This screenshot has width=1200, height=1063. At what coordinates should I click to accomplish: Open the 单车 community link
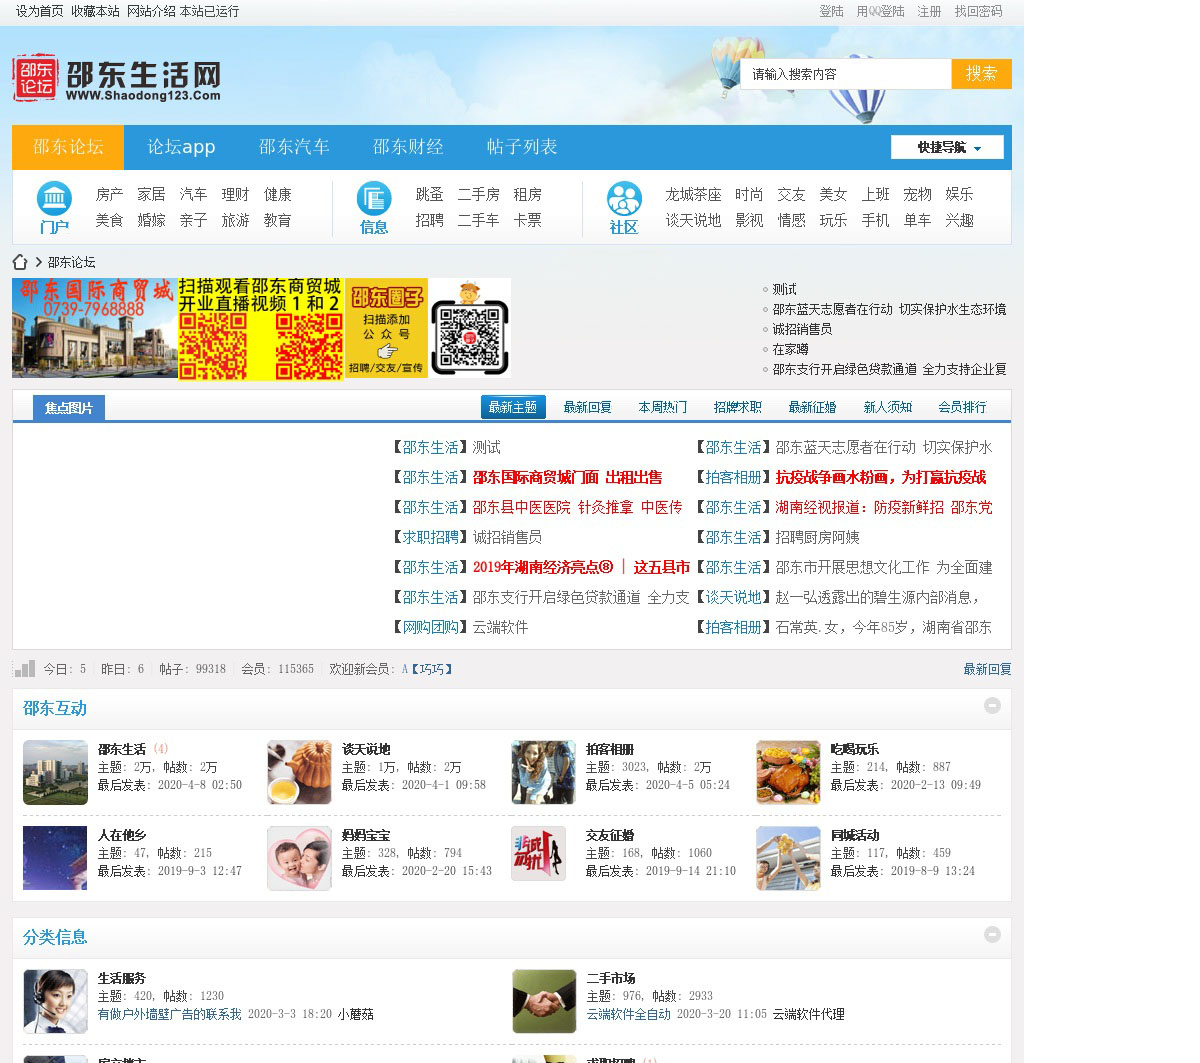tap(917, 220)
